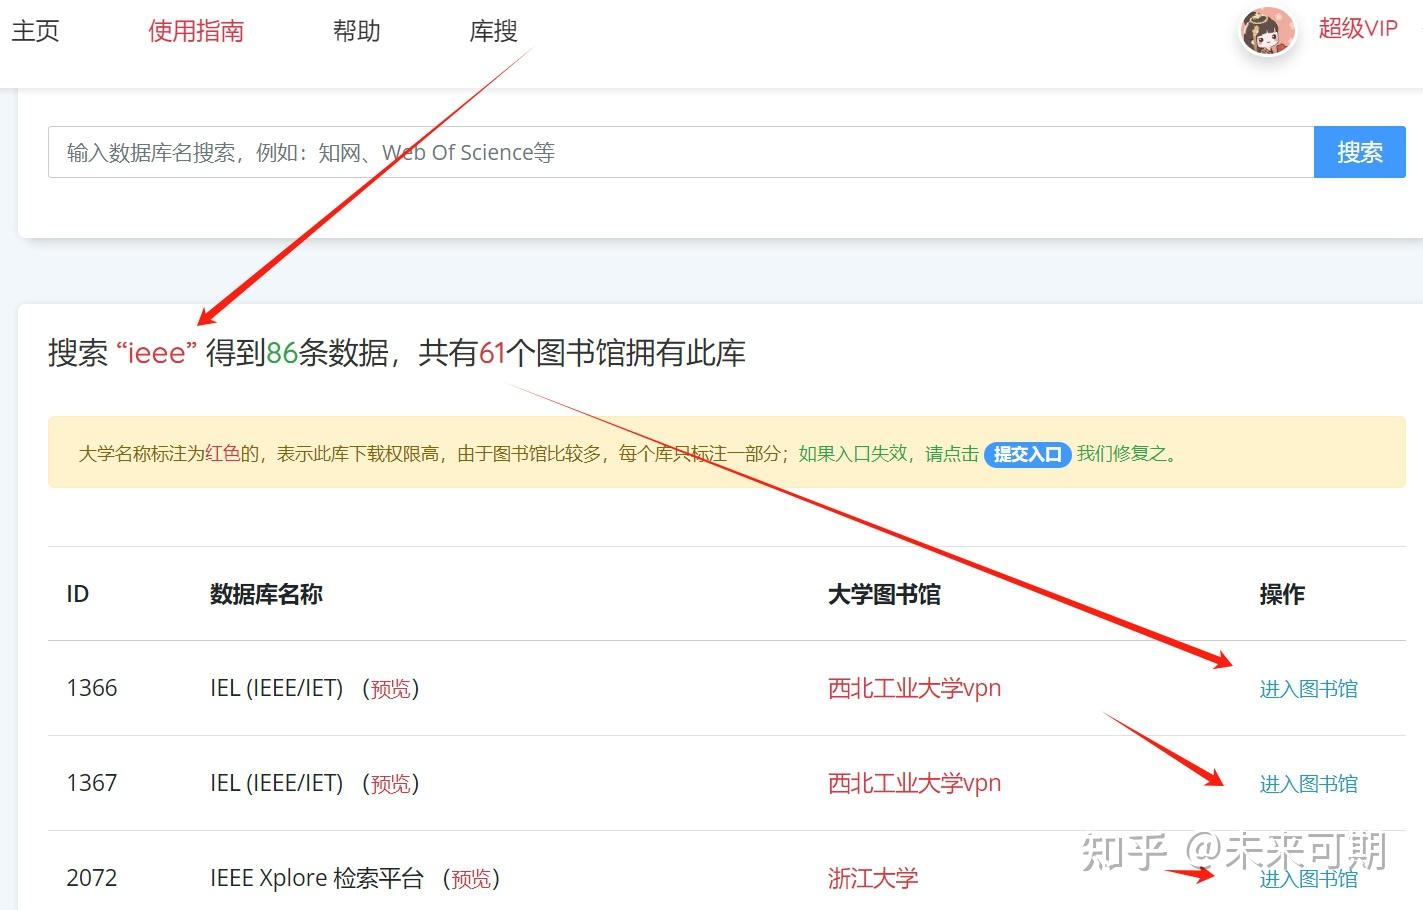The width and height of the screenshot is (1423, 910).
Task: Preview database 1366 via 预览 link
Action: click(391, 689)
